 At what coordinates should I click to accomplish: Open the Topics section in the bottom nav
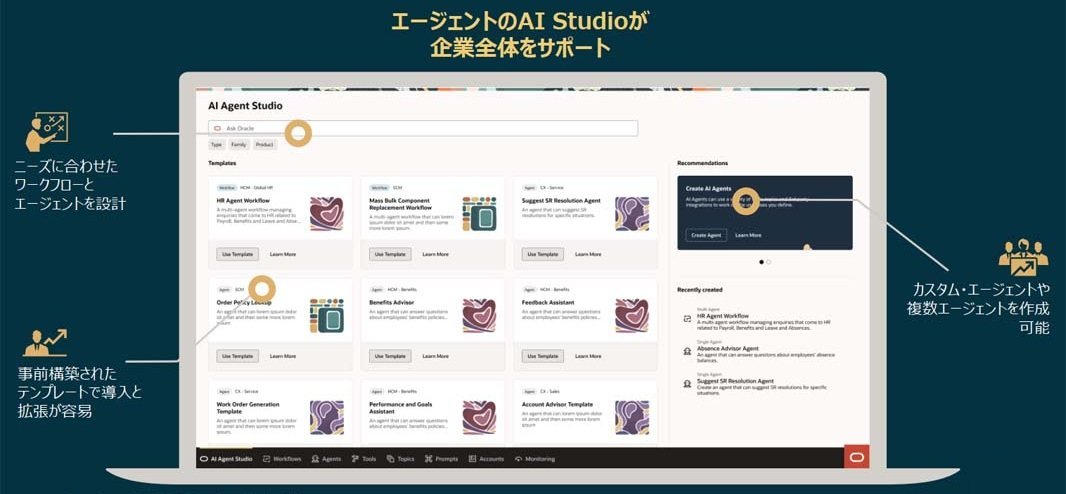tap(400, 459)
